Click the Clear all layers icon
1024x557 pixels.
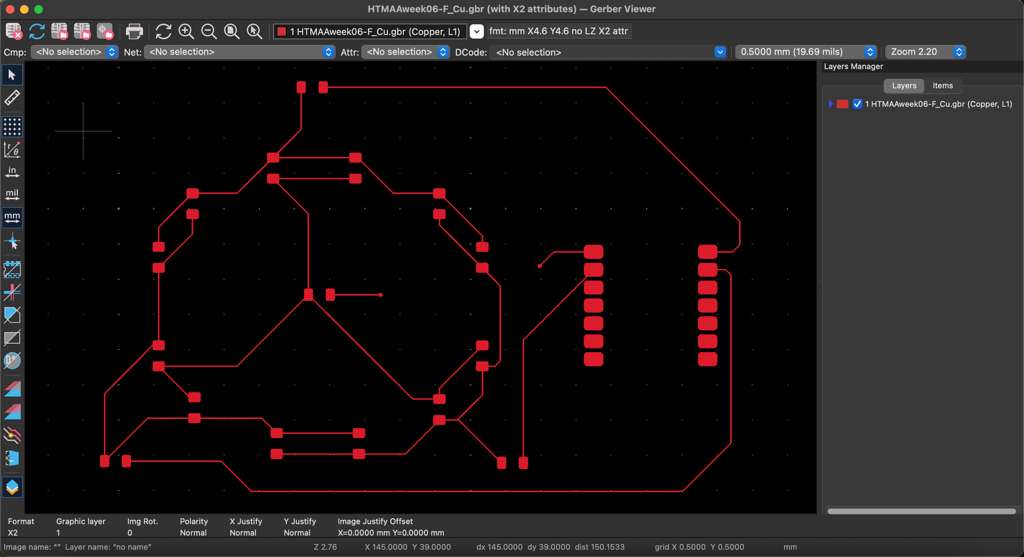(x=14, y=32)
